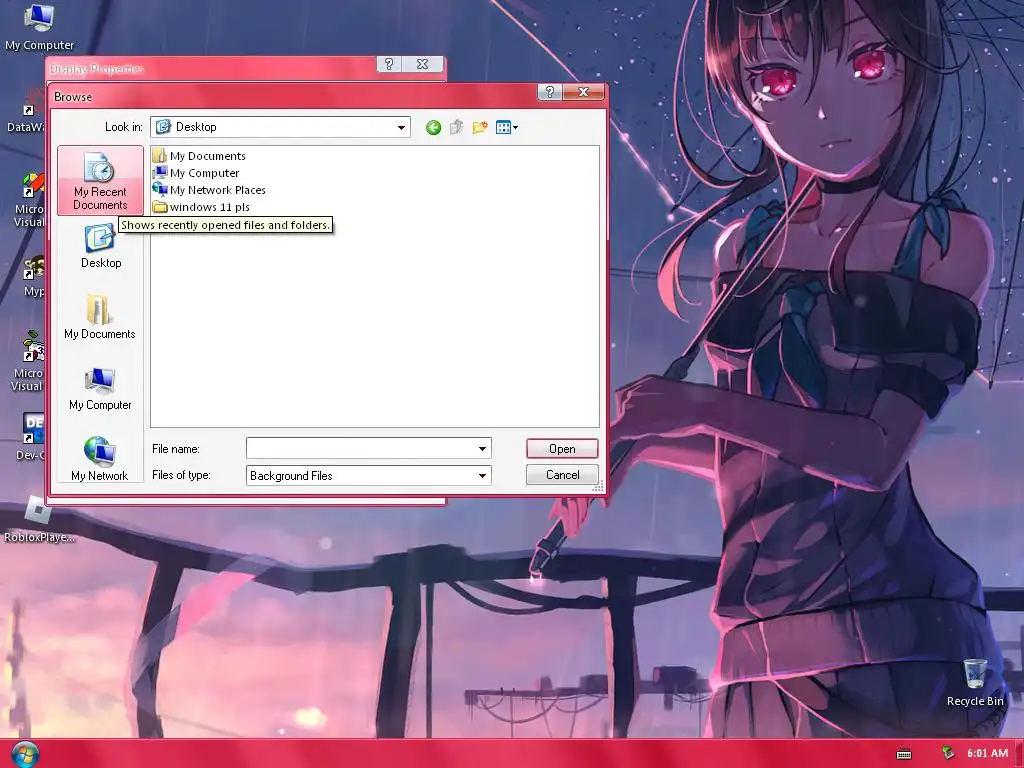
Task: Click the green Back arrow in Browse toolbar
Action: pos(433,127)
